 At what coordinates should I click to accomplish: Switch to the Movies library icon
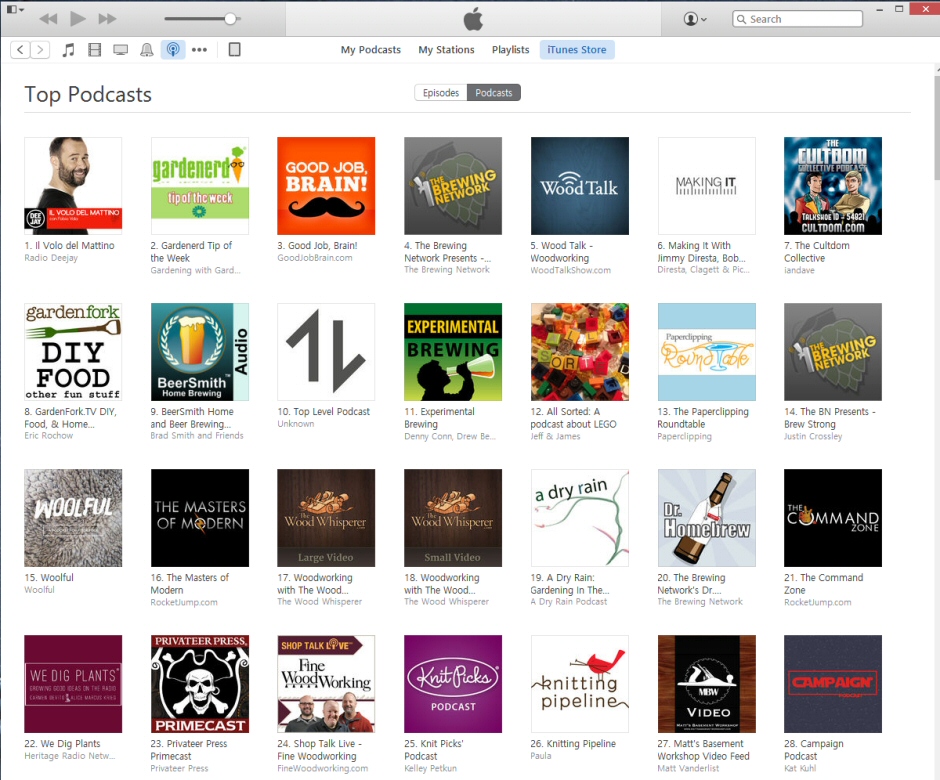pyautogui.click(x=95, y=50)
